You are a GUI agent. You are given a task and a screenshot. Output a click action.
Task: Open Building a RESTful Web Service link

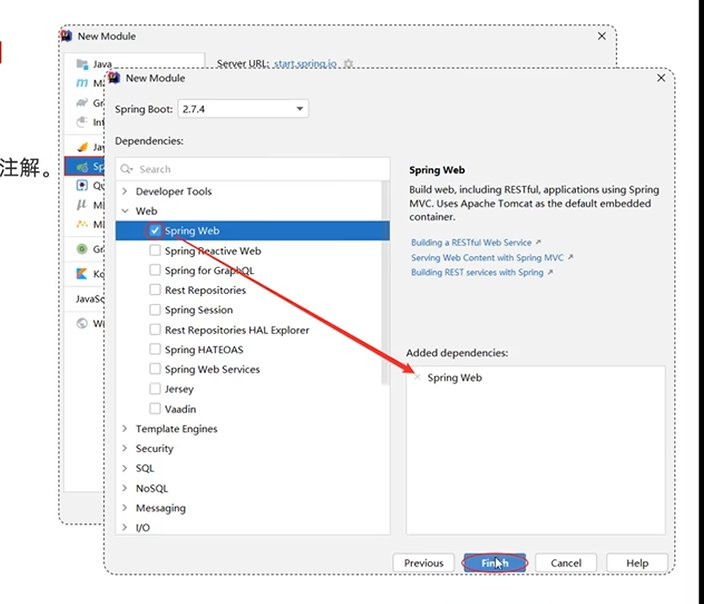471,242
